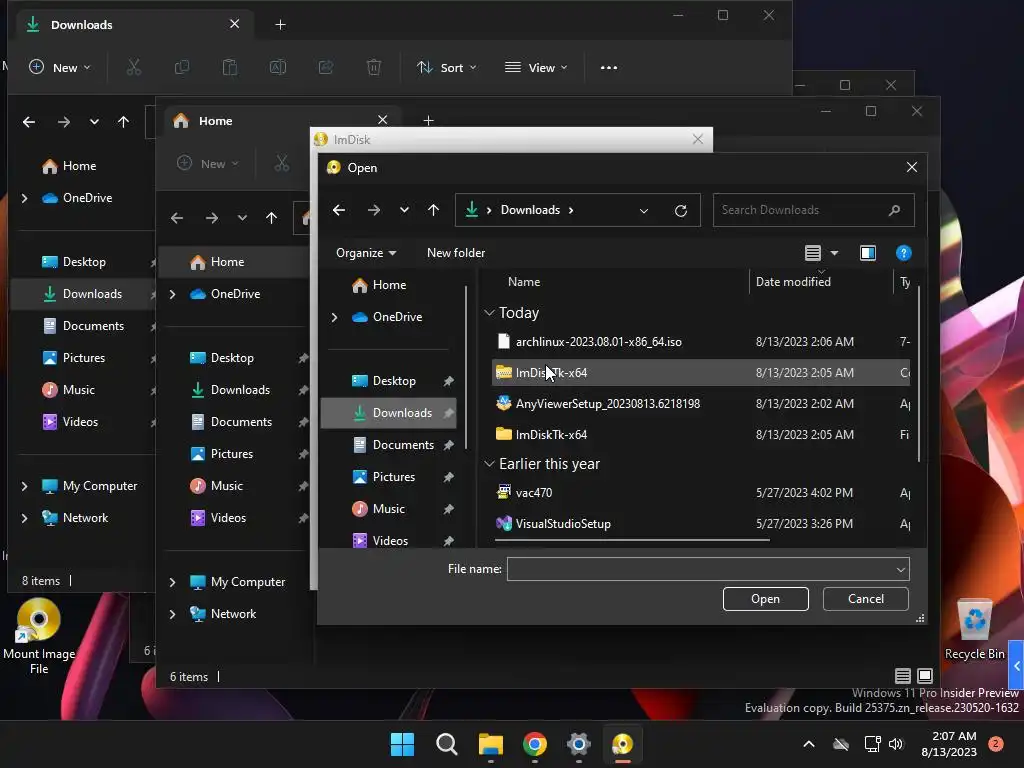
Task: Click the sidebar vertical scrollbar in Open dialog
Action: (x=466, y=368)
